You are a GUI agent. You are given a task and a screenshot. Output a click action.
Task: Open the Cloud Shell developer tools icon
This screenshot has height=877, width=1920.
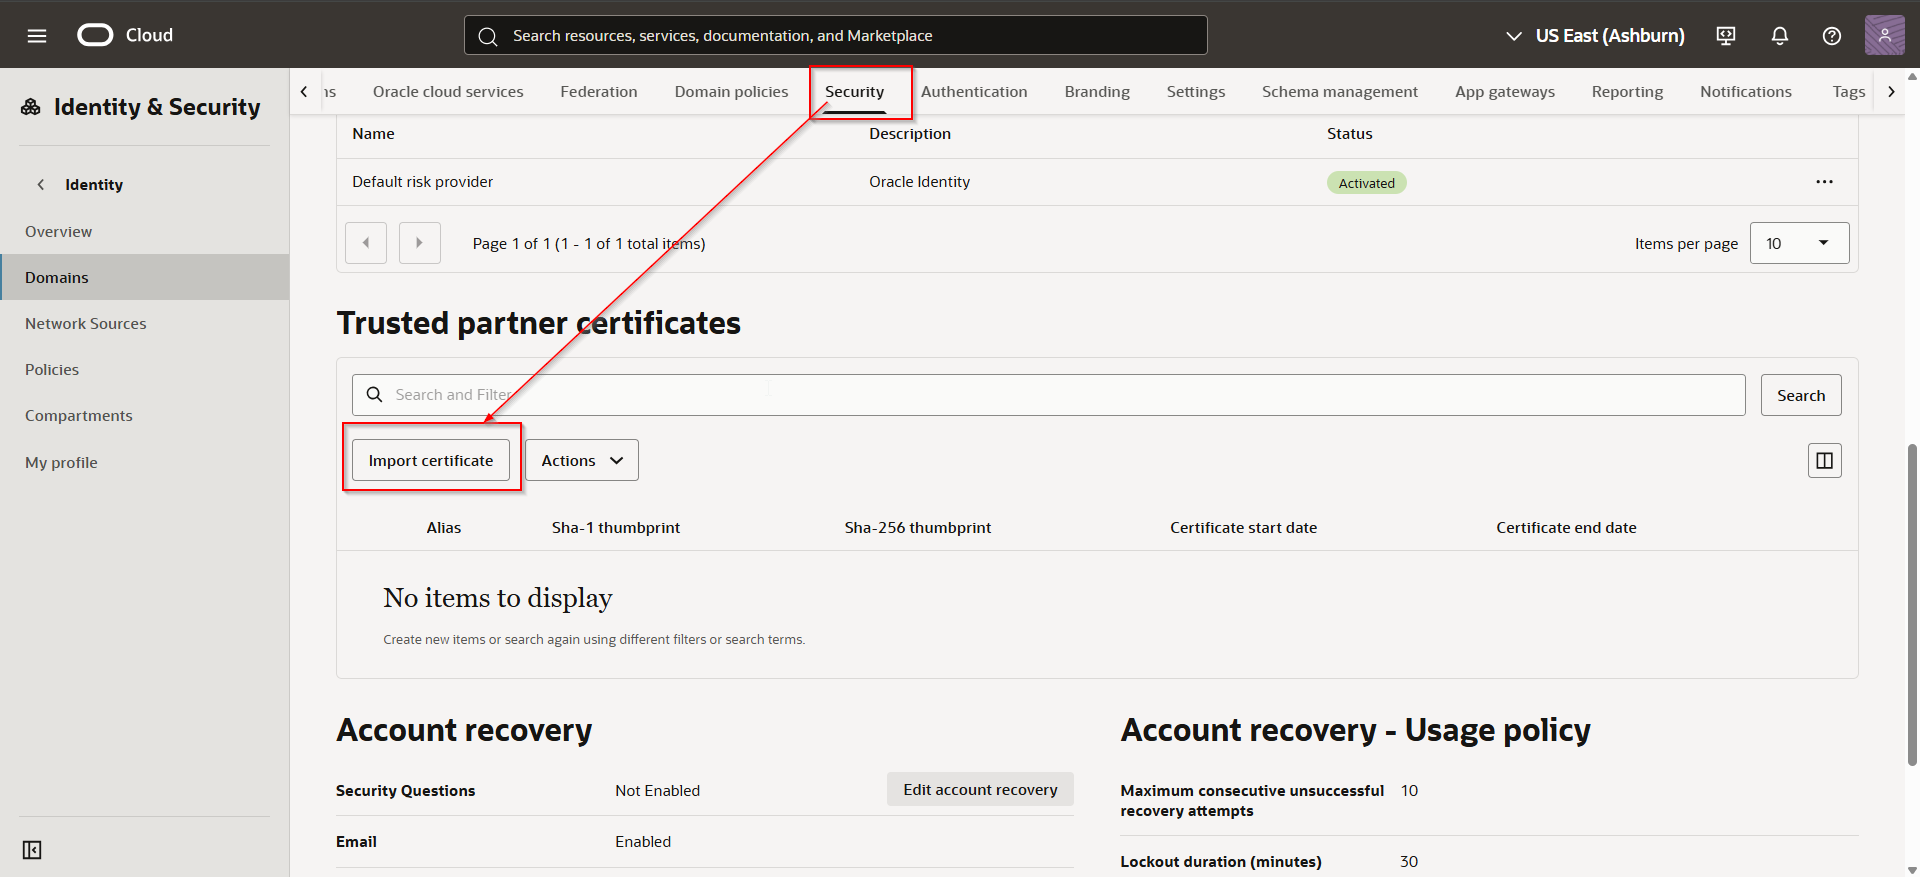coord(1726,36)
